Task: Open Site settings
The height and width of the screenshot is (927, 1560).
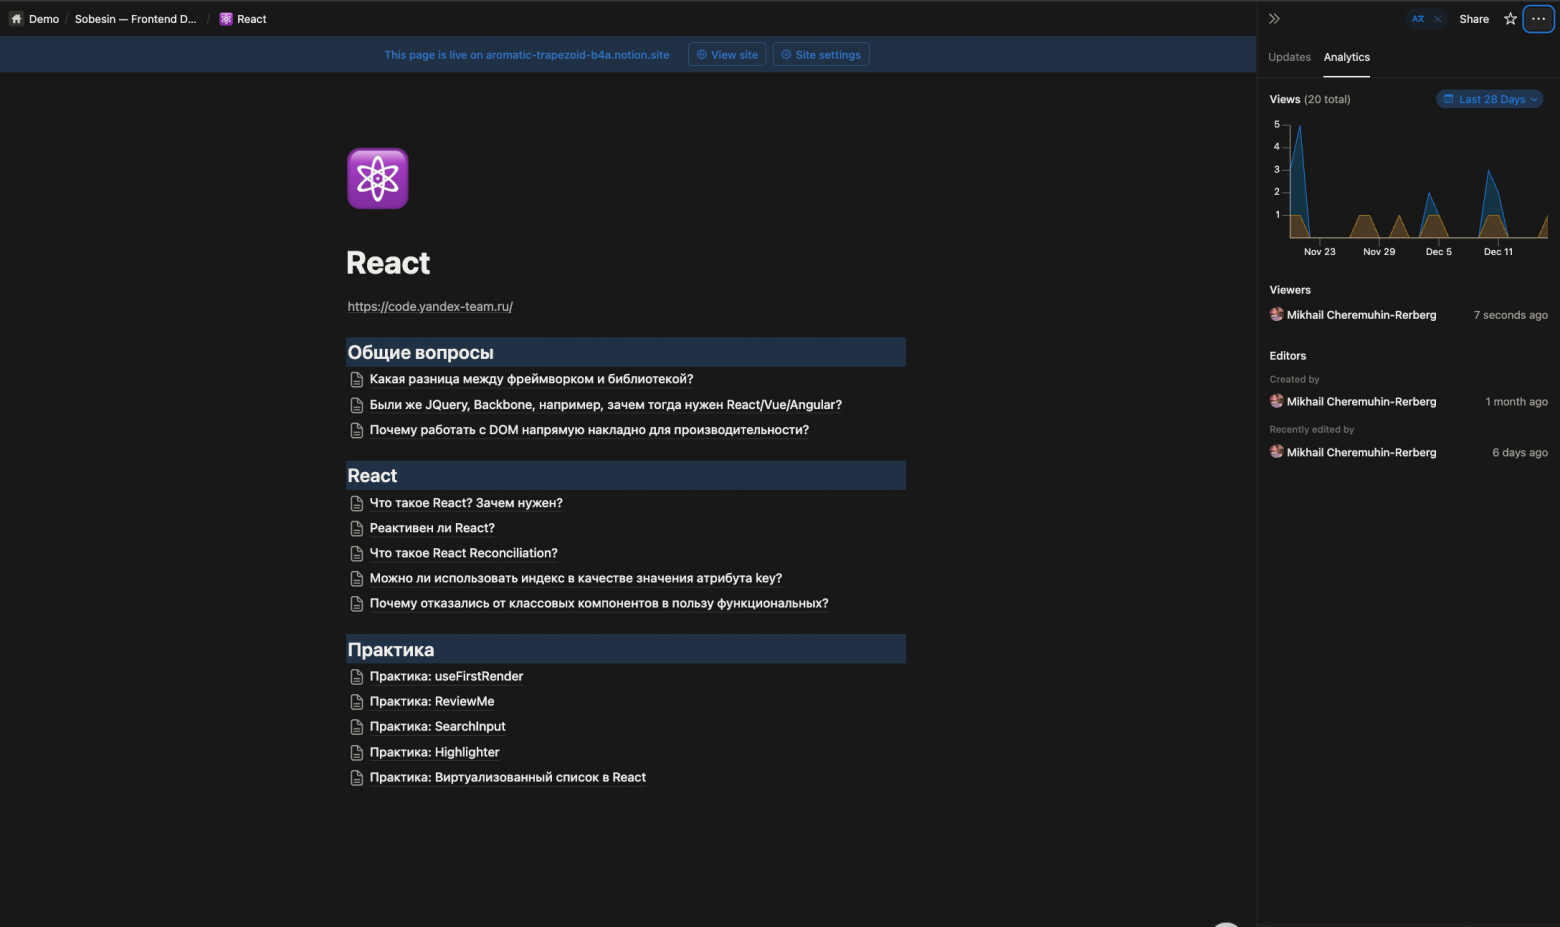Action: pos(821,55)
